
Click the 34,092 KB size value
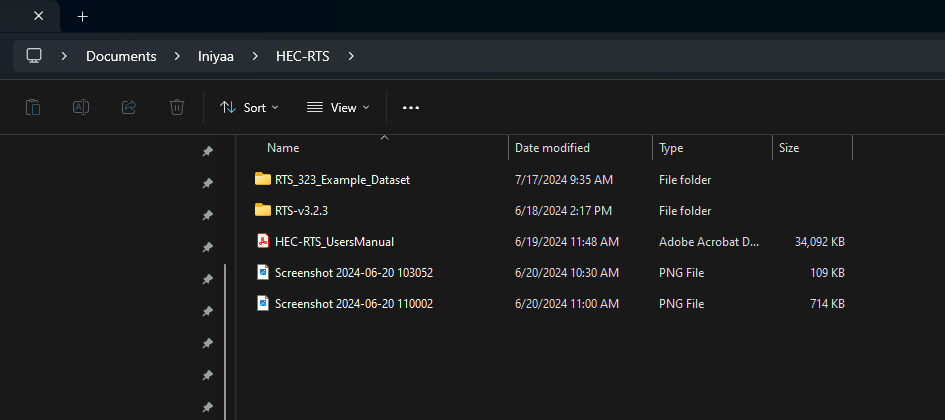[820, 242]
